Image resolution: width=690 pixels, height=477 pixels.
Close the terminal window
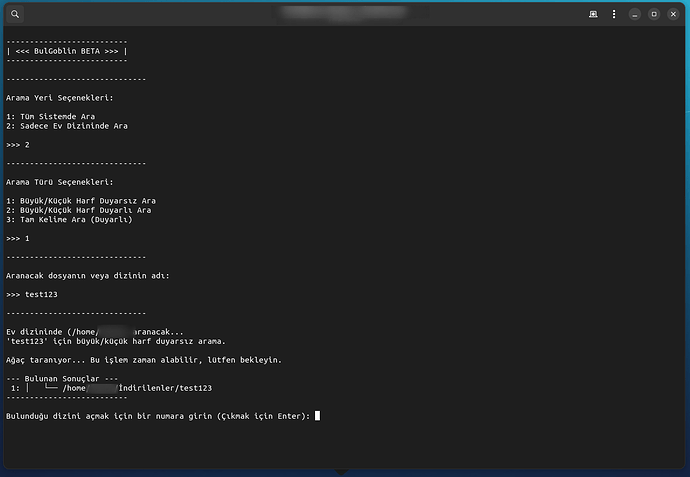(673, 14)
